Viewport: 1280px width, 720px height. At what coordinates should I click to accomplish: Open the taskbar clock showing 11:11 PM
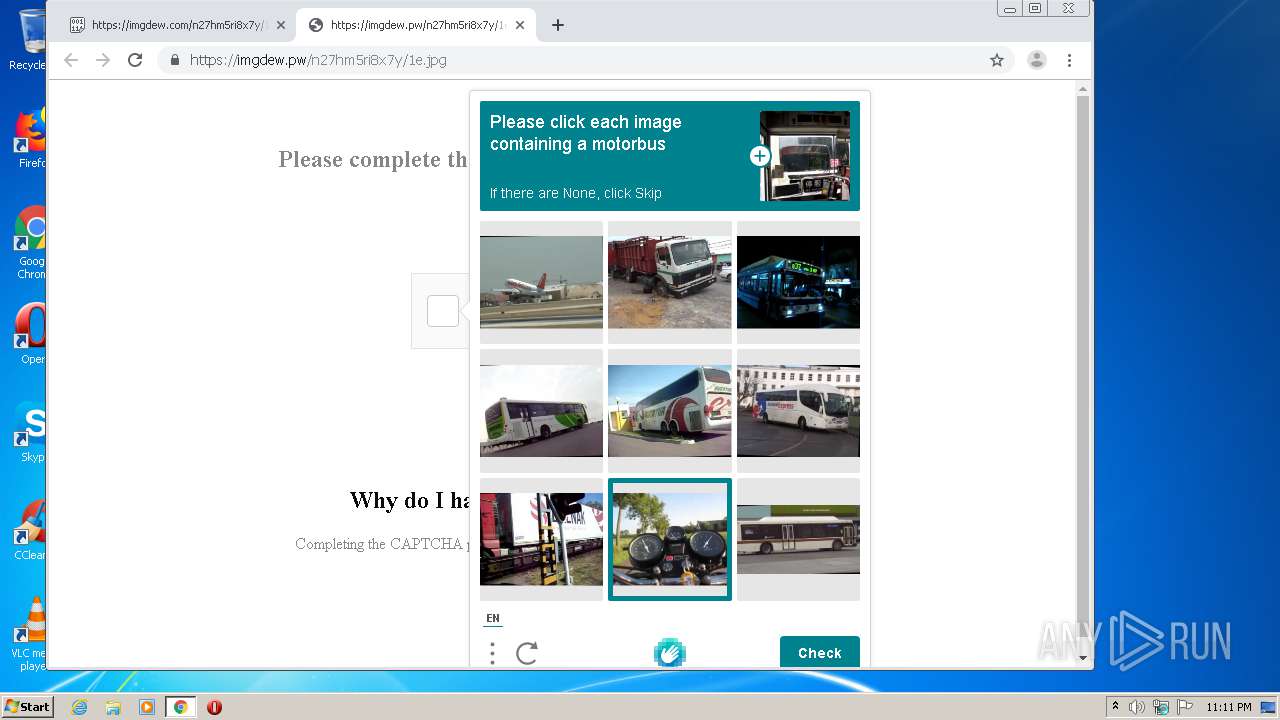click(1229, 707)
